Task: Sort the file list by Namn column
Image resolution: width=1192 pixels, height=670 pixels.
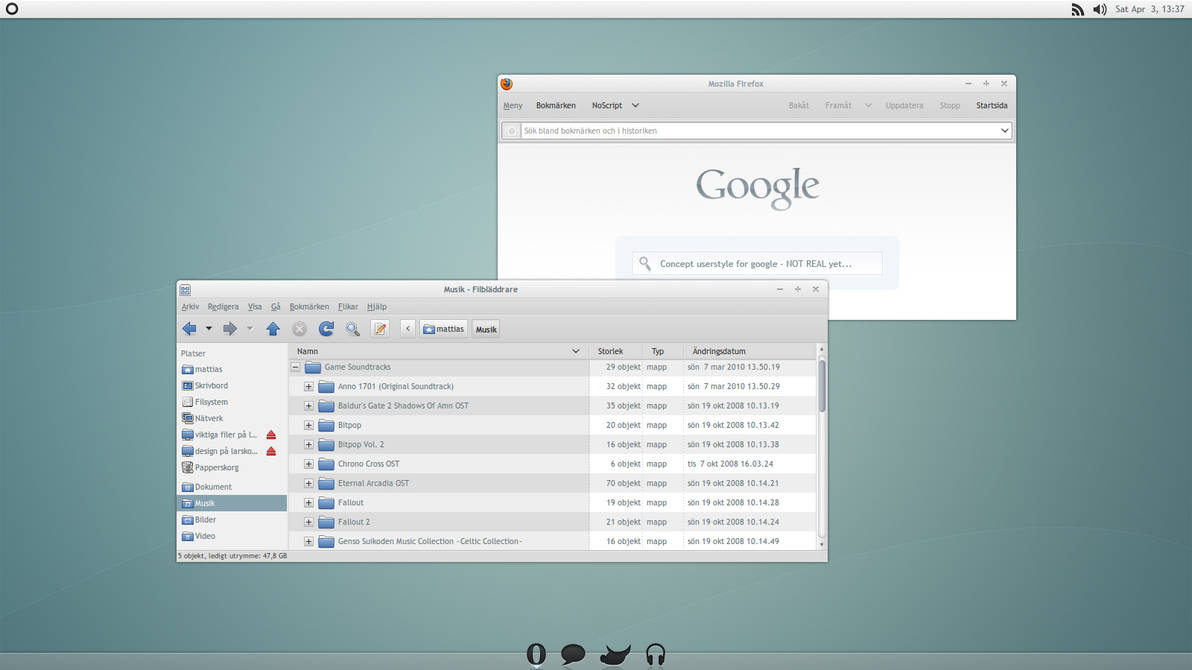Action: coord(438,351)
